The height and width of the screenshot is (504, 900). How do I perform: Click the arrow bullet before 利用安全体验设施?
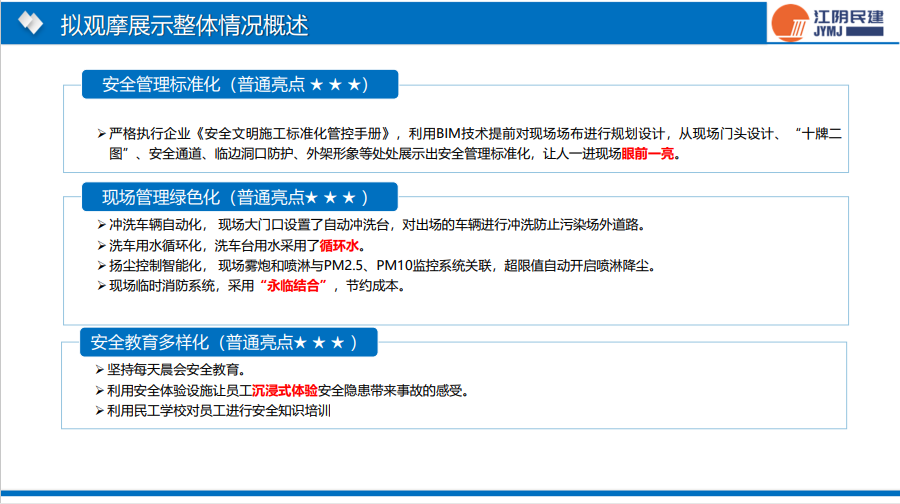click(99, 390)
